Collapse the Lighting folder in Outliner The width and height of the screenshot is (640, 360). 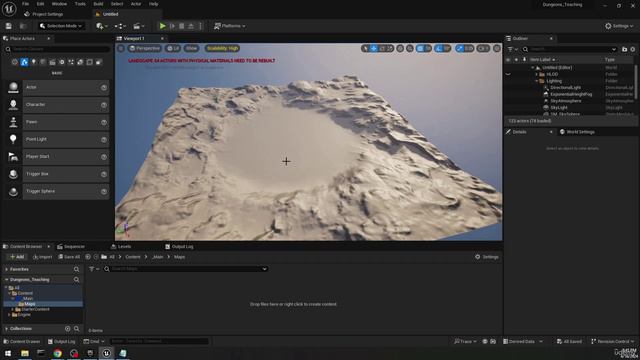(537, 81)
